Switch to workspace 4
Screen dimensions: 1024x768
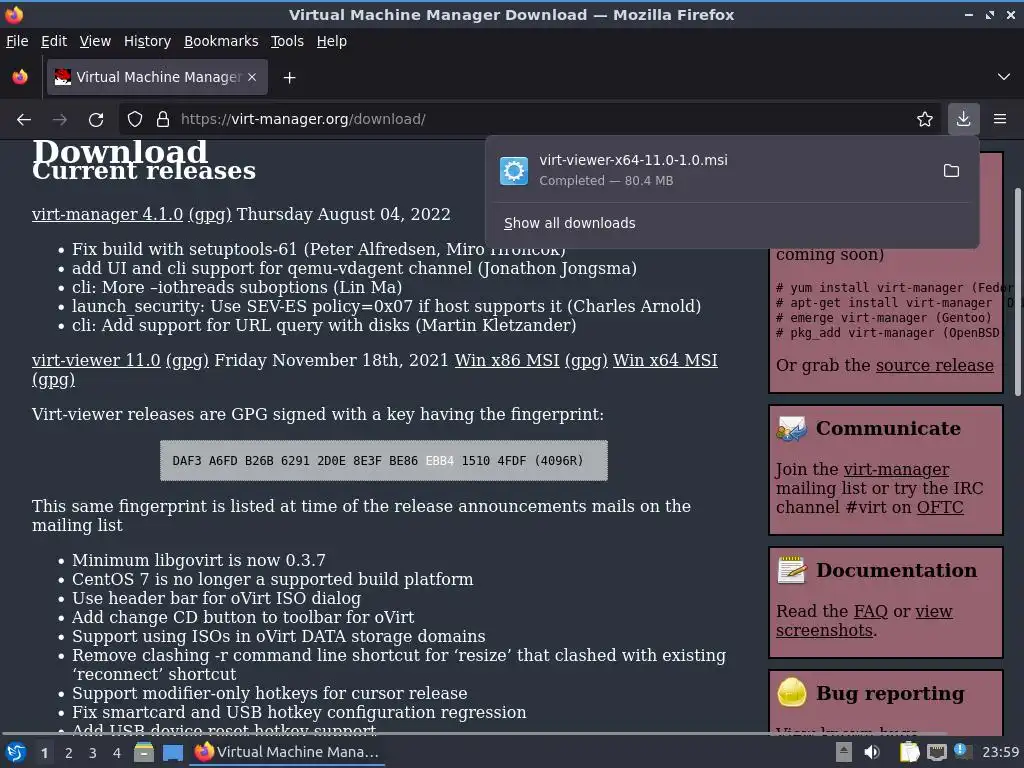[x=116, y=753]
